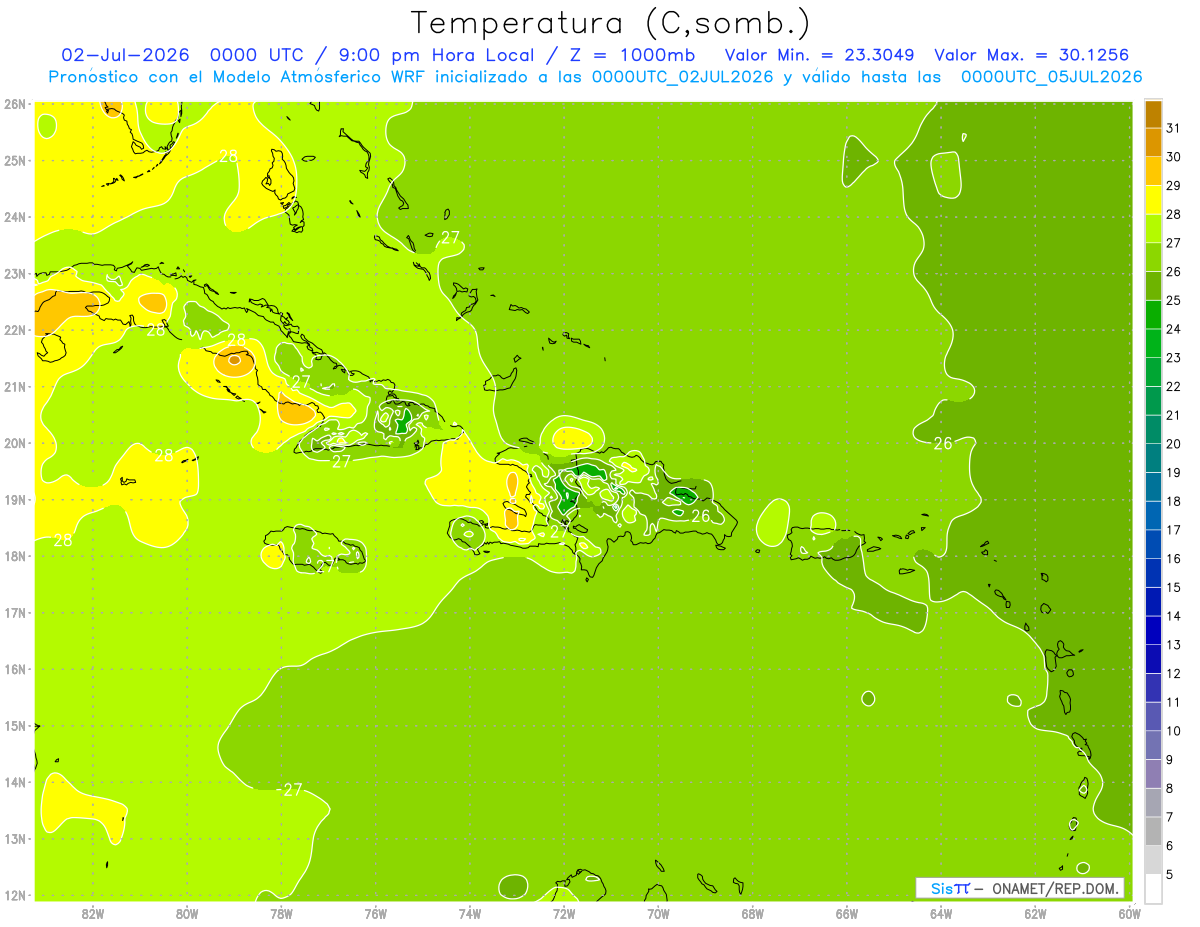This screenshot has width=1200, height=927.
Task: Click the 60W longitude axis label
Action: click(x=1129, y=913)
